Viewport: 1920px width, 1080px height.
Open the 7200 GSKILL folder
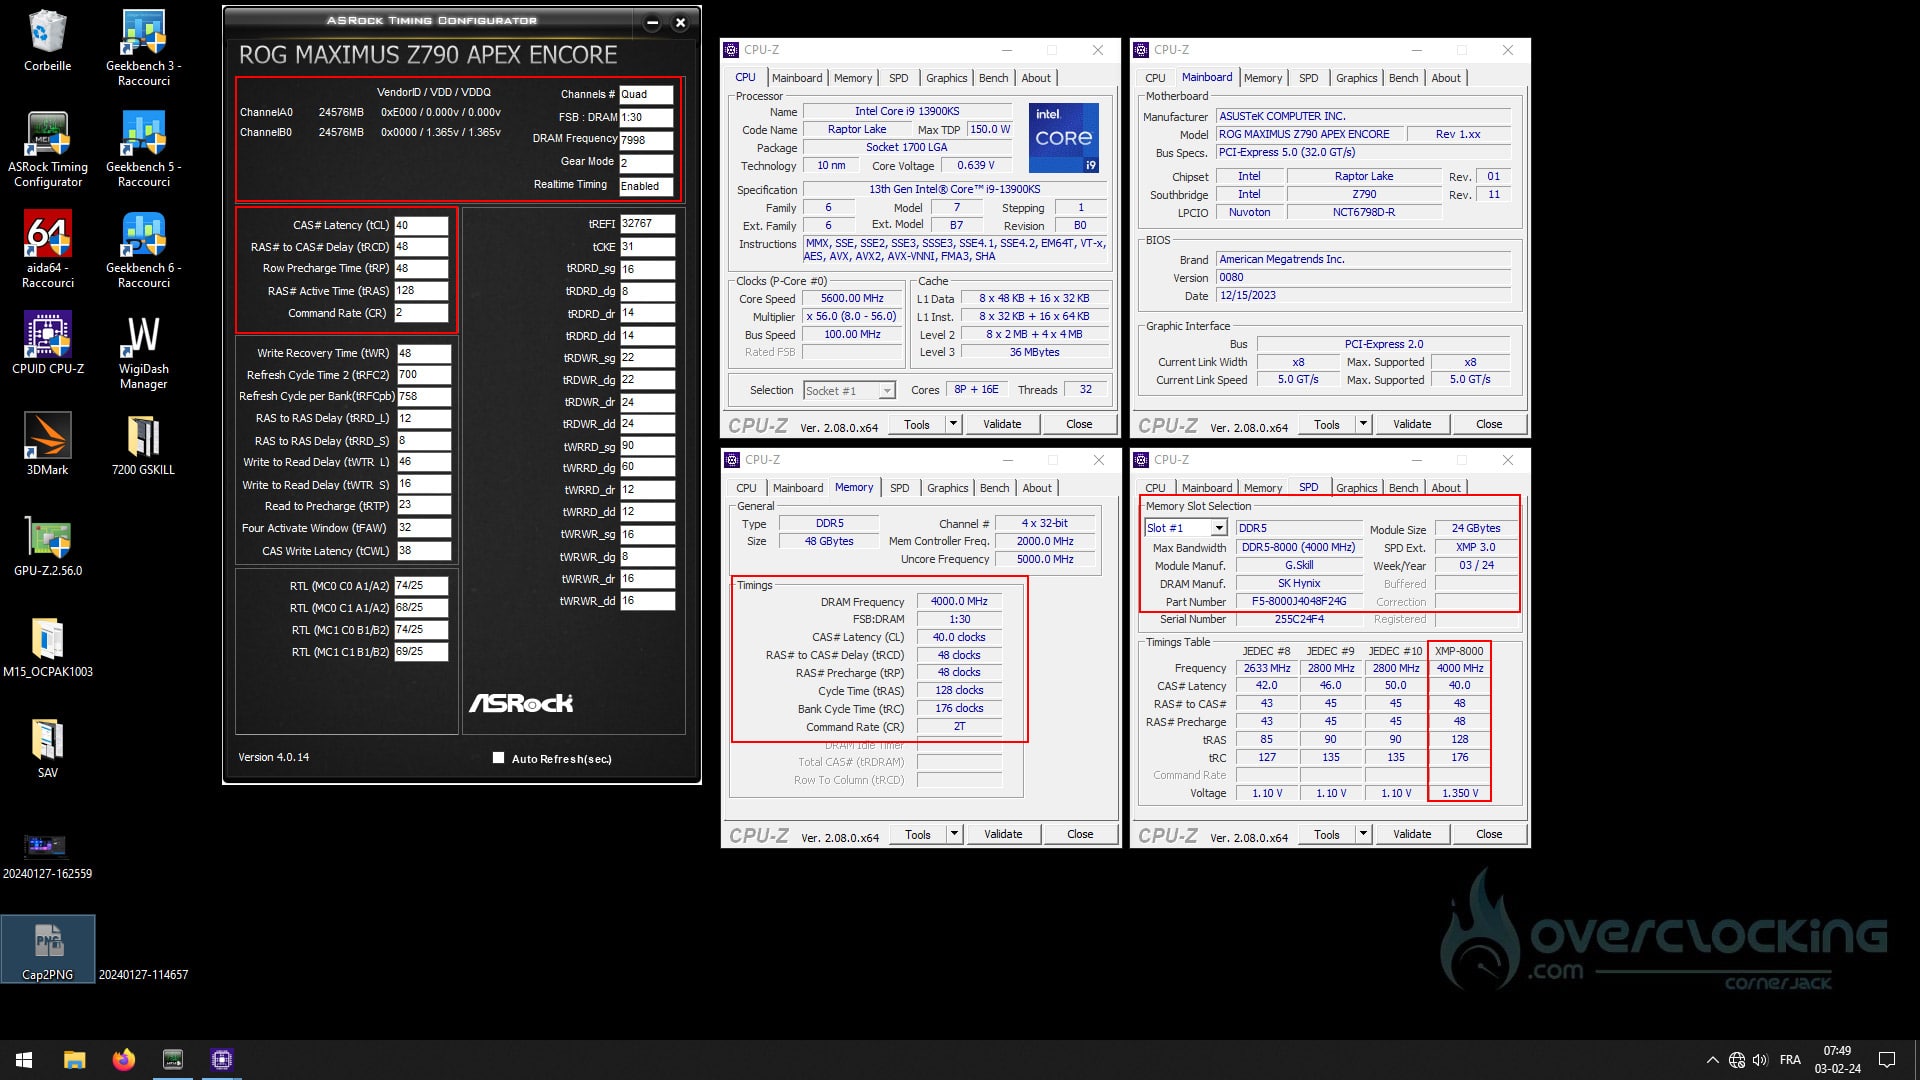click(142, 438)
